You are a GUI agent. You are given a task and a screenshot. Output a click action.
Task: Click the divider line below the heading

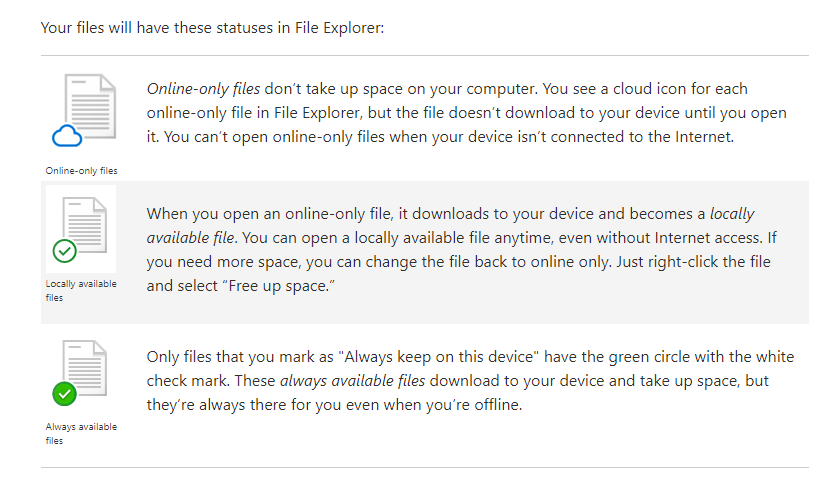tap(424, 55)
